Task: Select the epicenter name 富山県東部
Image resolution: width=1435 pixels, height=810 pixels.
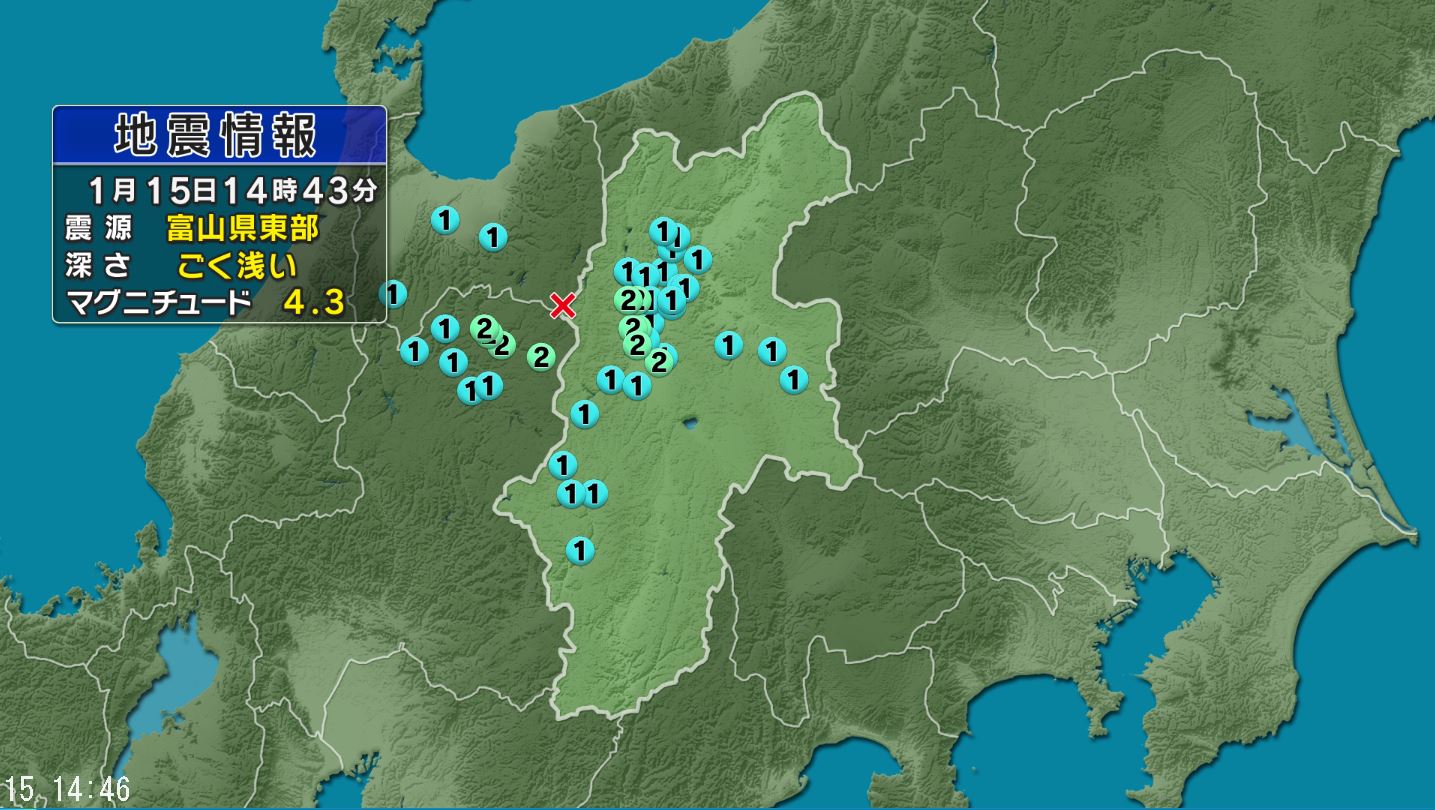Action: coord(243,229)
